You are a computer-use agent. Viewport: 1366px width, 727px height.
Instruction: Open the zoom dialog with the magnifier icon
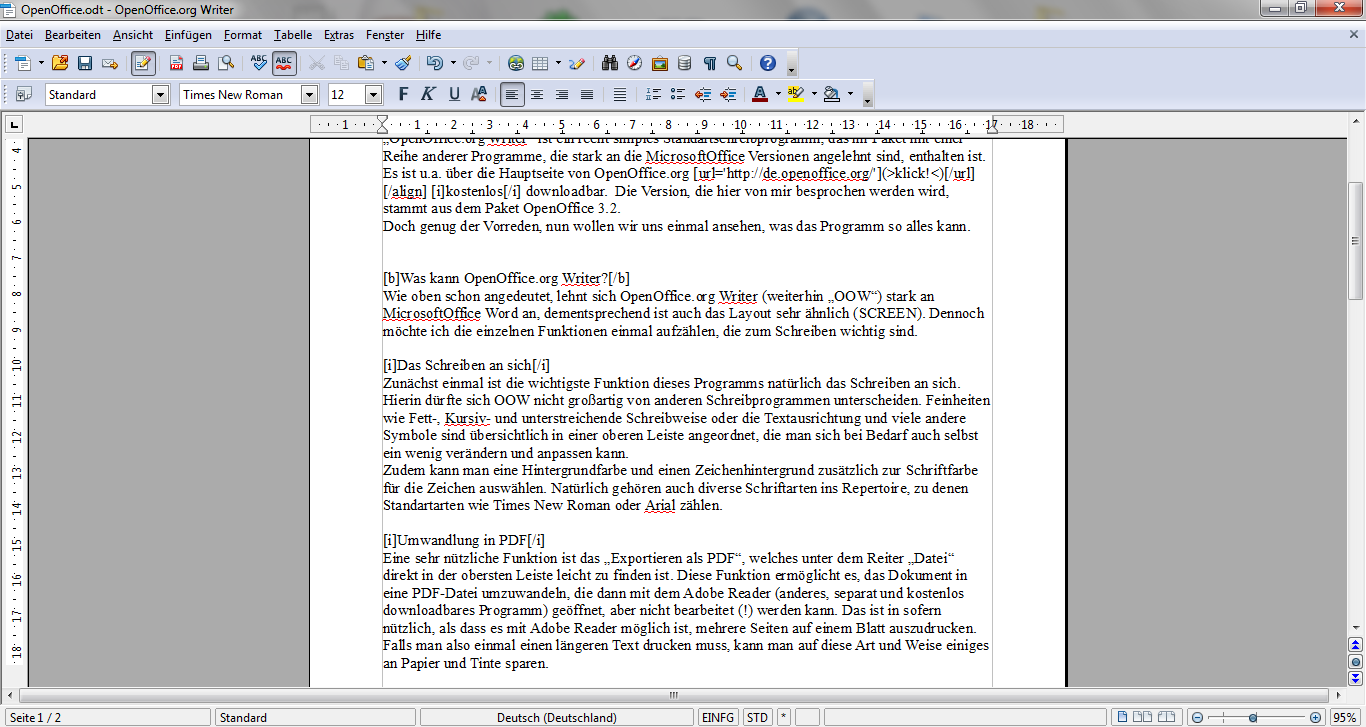[x=734, y=63]
